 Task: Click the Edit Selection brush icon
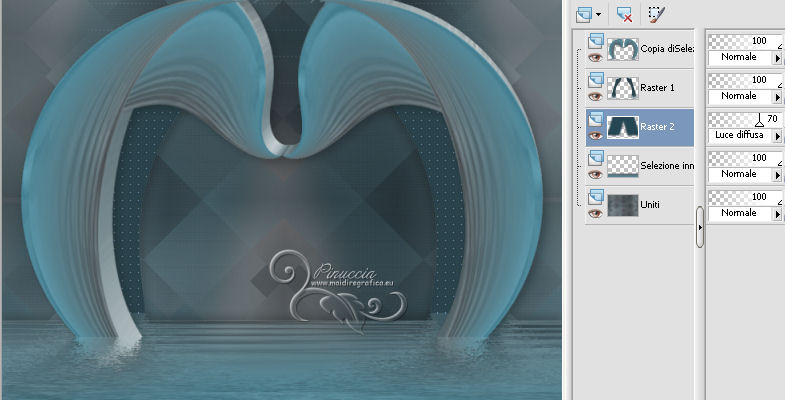656,15
